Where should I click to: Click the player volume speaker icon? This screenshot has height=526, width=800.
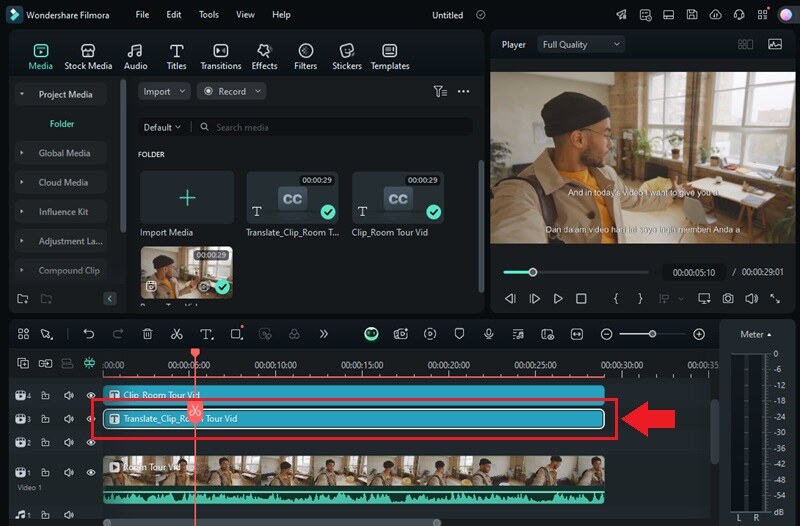[751, 298]
